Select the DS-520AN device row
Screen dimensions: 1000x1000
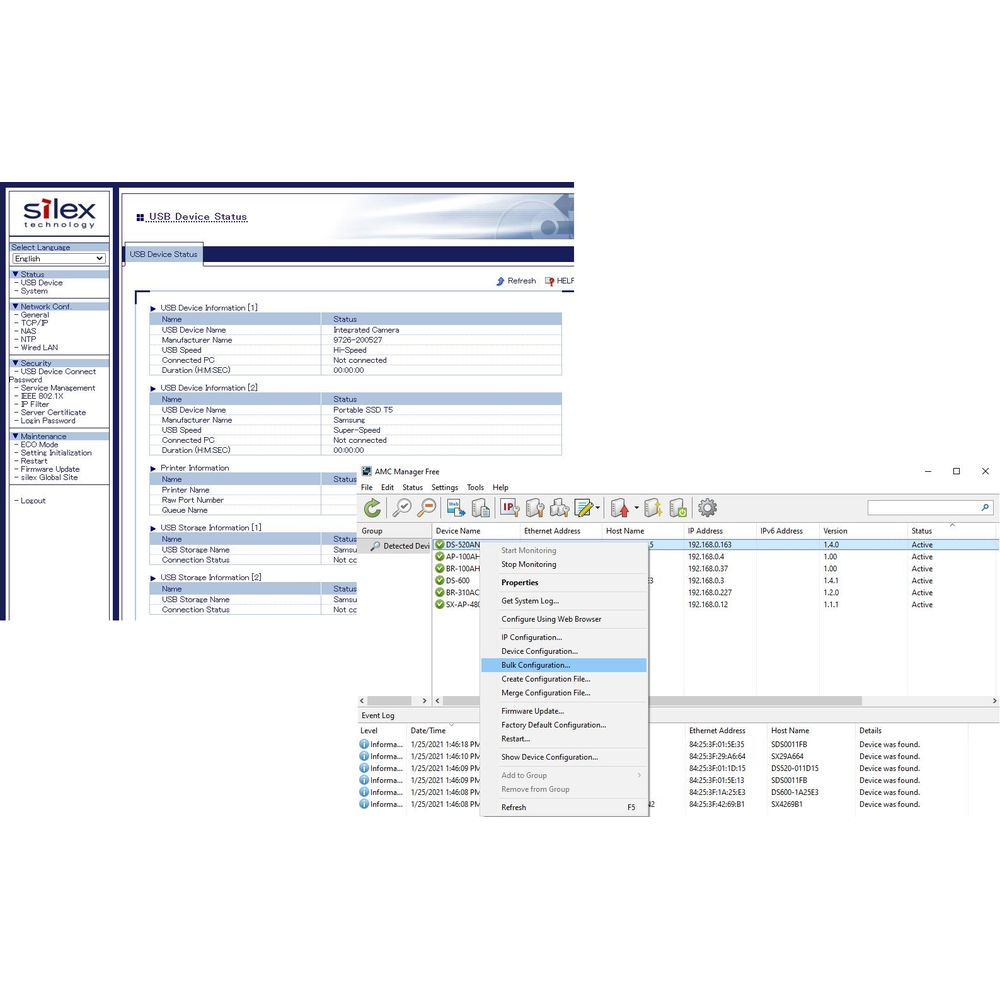(716, 545)
